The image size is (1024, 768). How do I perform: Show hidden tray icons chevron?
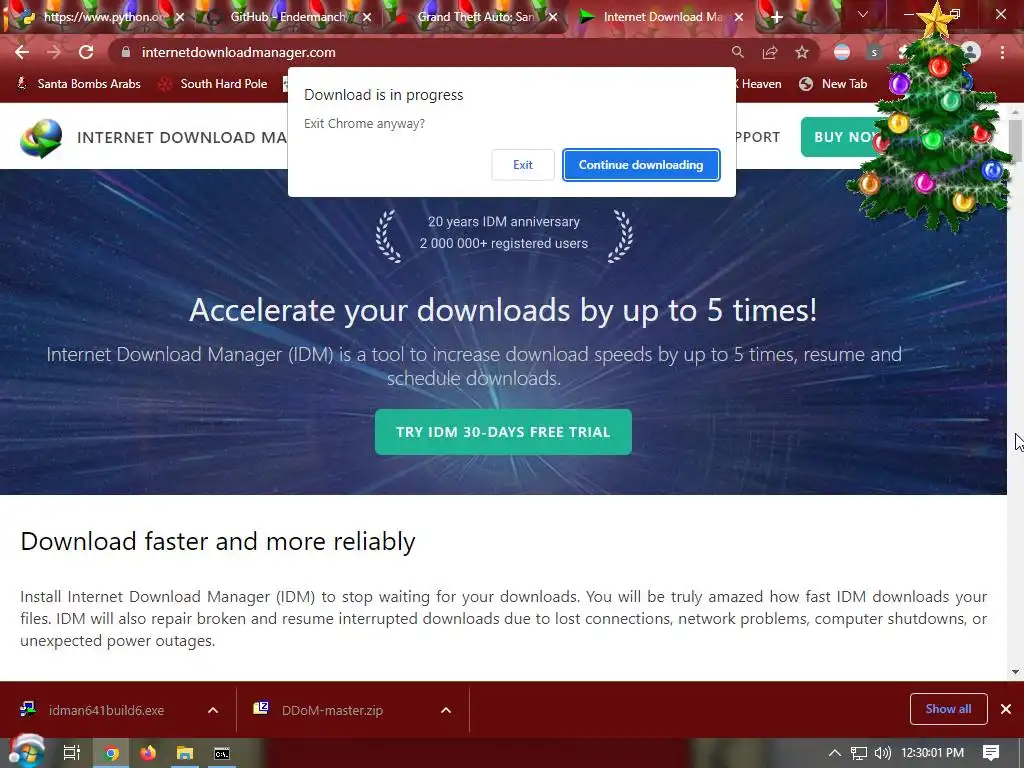pyautogui.click(x=835, y=753)
